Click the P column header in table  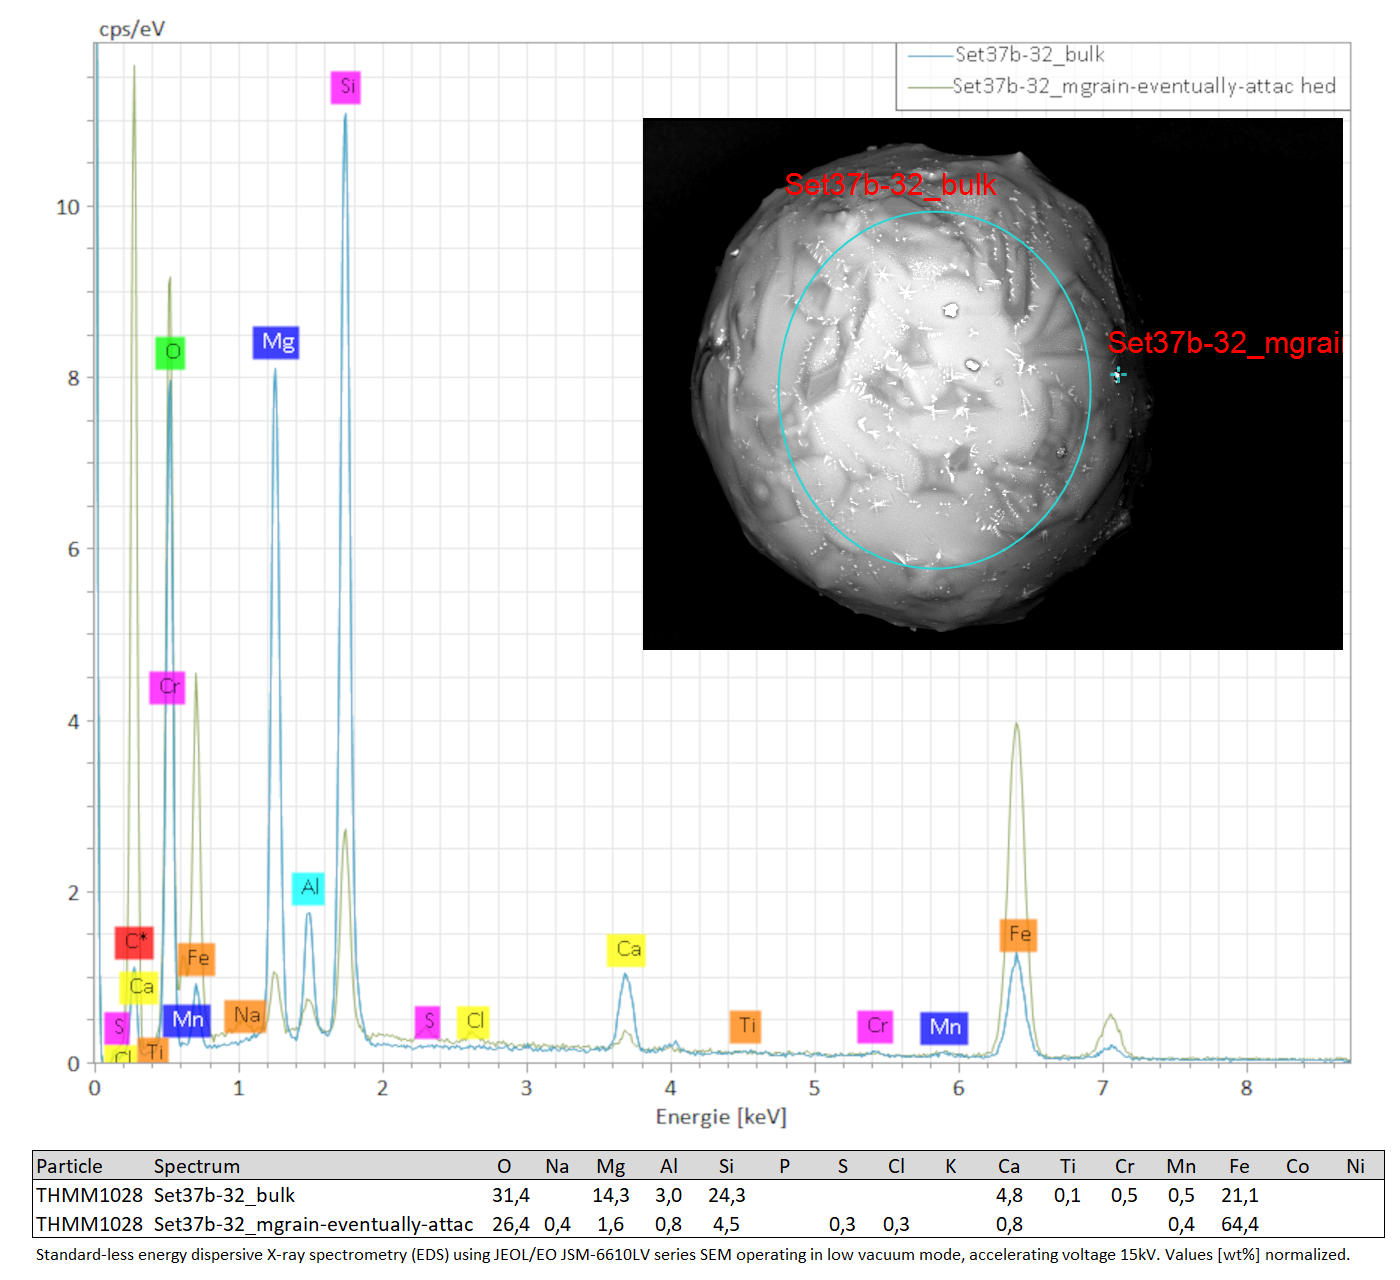pyautogui.click(x=784, y=1166)
